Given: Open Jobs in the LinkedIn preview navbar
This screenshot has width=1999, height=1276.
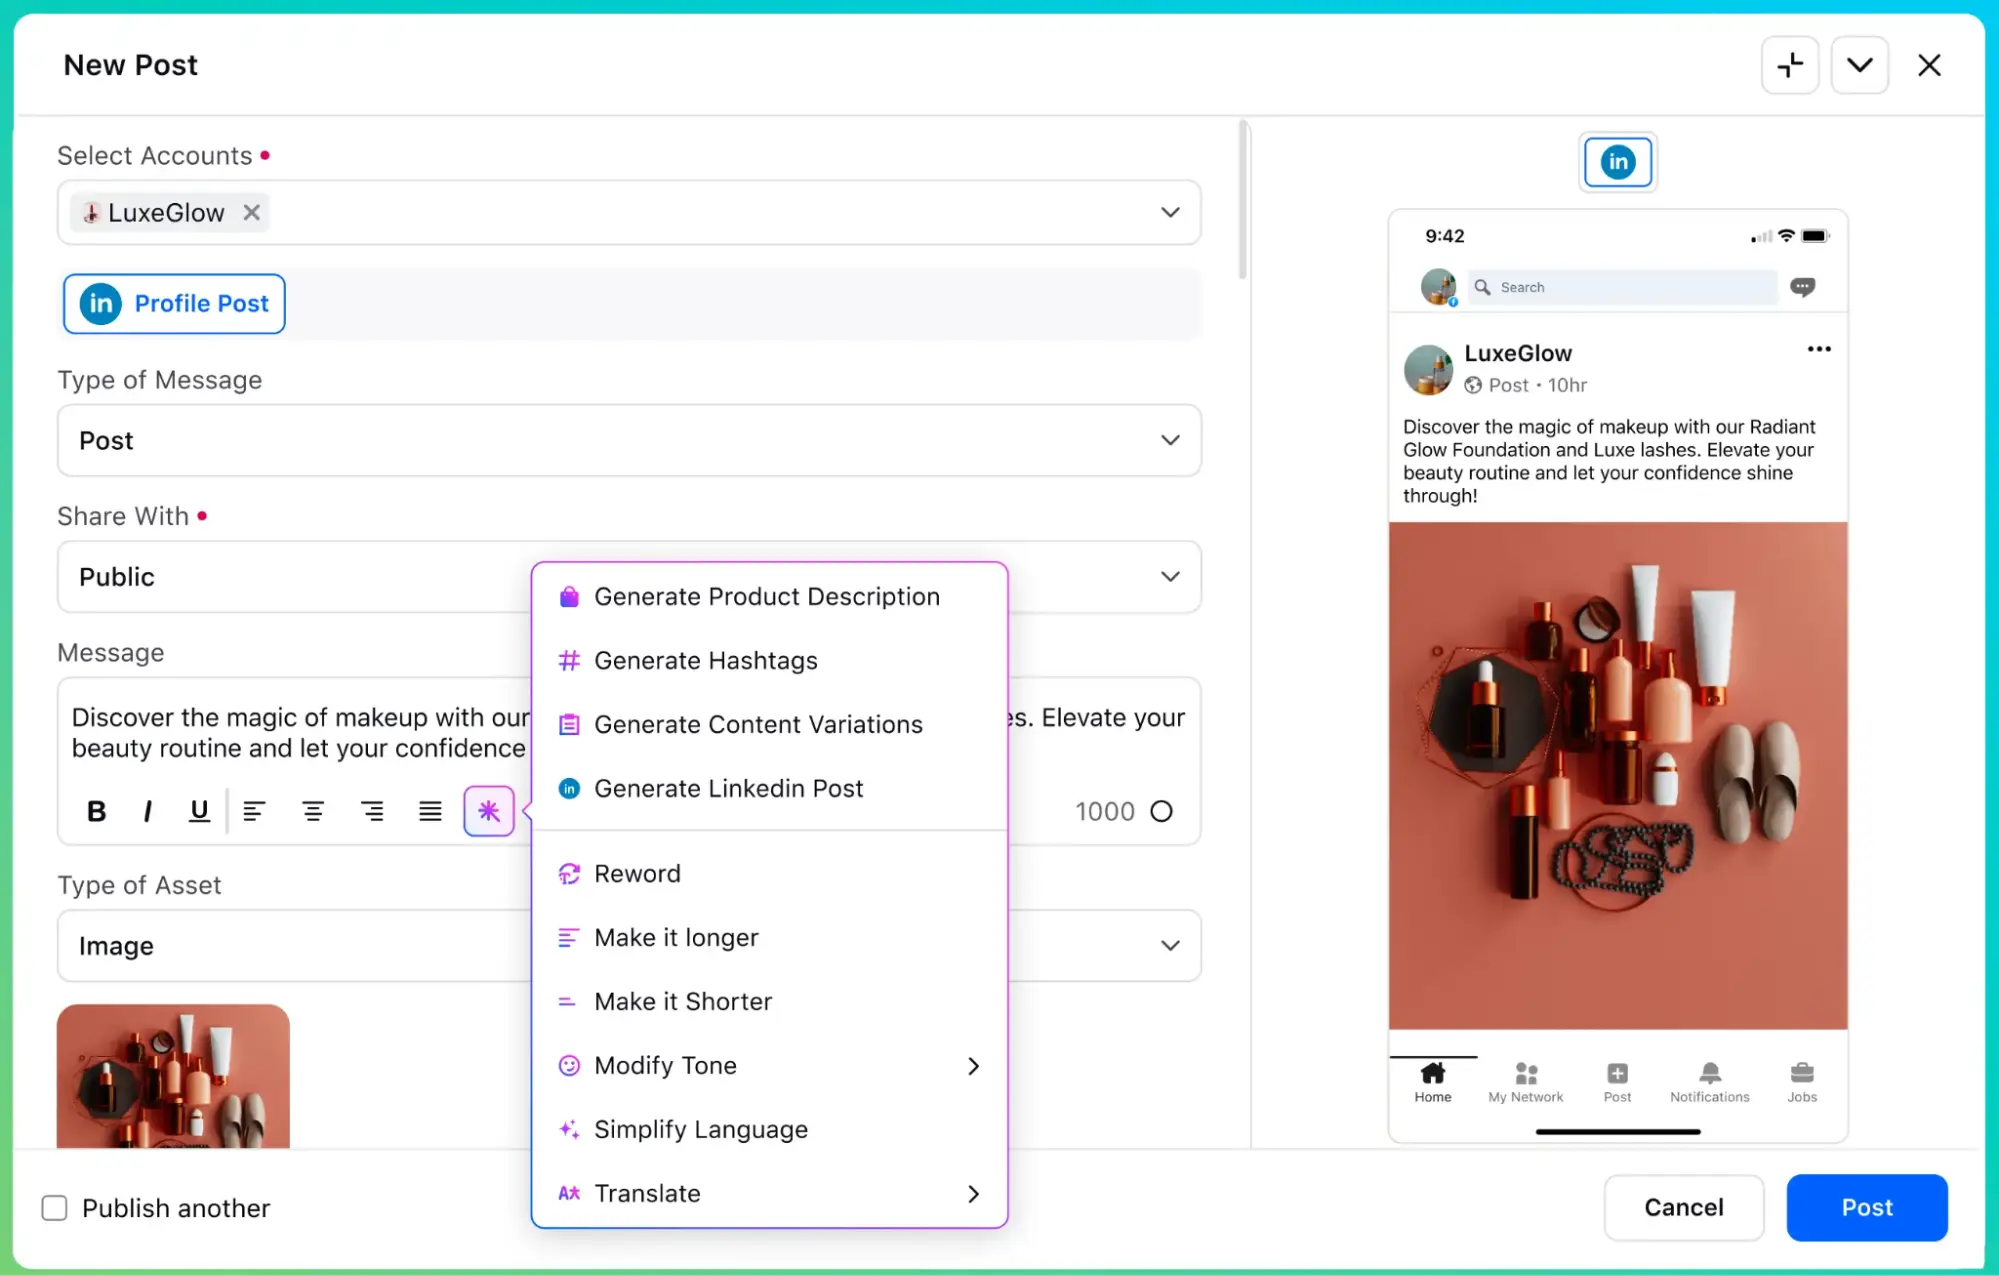Looking at the screenshot, I should pos(1801,1082).
